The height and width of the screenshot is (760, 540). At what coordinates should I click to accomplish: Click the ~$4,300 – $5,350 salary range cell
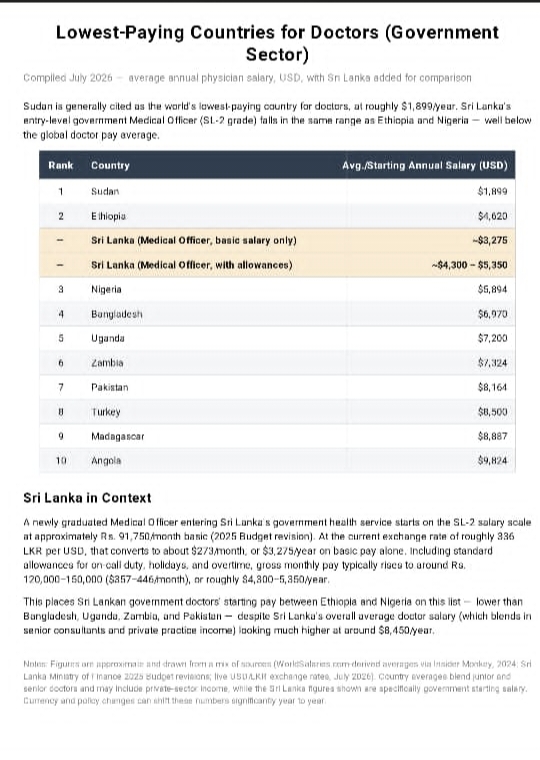[469, 265]
